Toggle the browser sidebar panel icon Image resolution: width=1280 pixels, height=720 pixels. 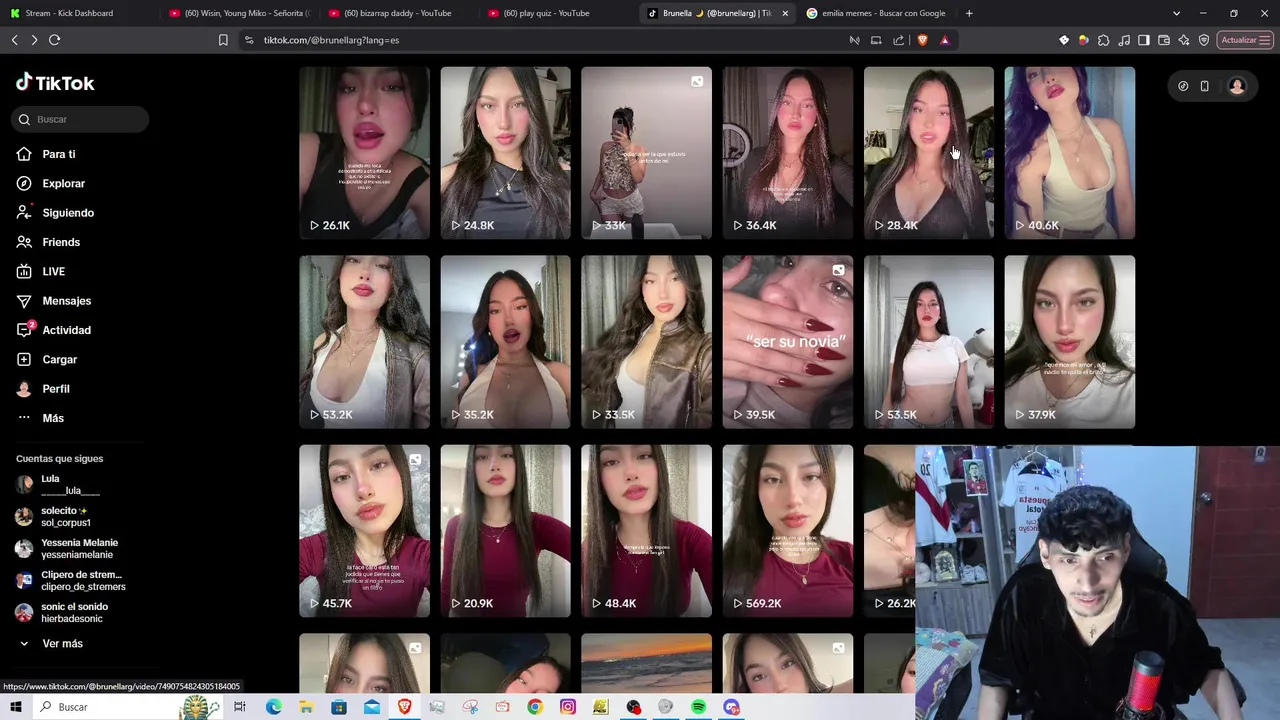coord(1144,40)
